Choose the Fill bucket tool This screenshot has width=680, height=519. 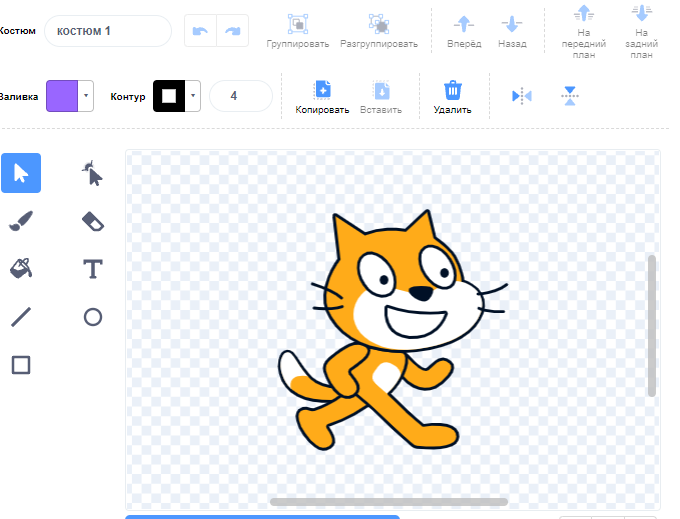[21, 268]
